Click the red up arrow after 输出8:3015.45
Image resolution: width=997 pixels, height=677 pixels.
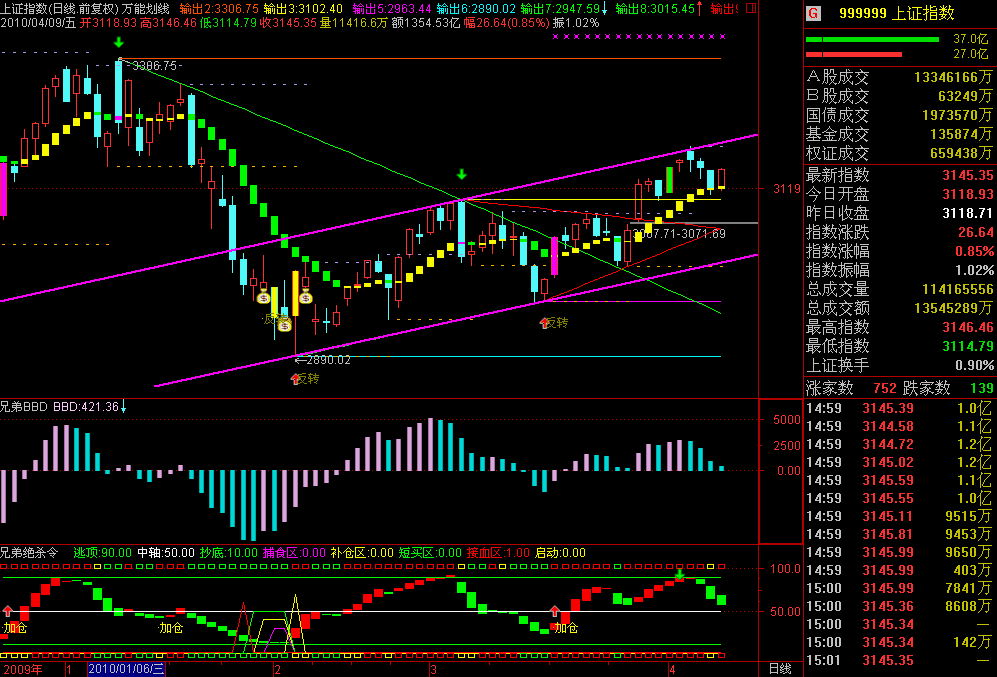700,8
